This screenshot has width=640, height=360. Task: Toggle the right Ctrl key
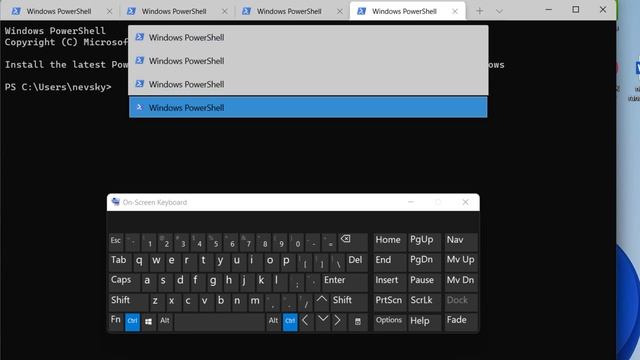point(290,322)
